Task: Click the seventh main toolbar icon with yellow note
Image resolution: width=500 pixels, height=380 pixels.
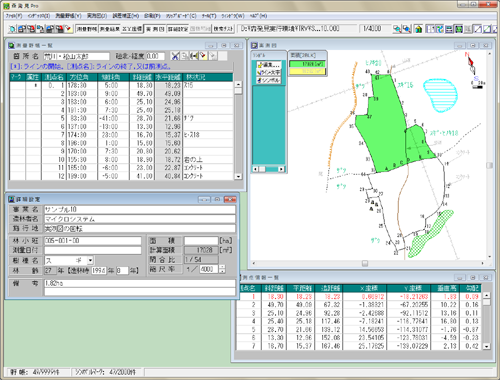Action: 69,29
